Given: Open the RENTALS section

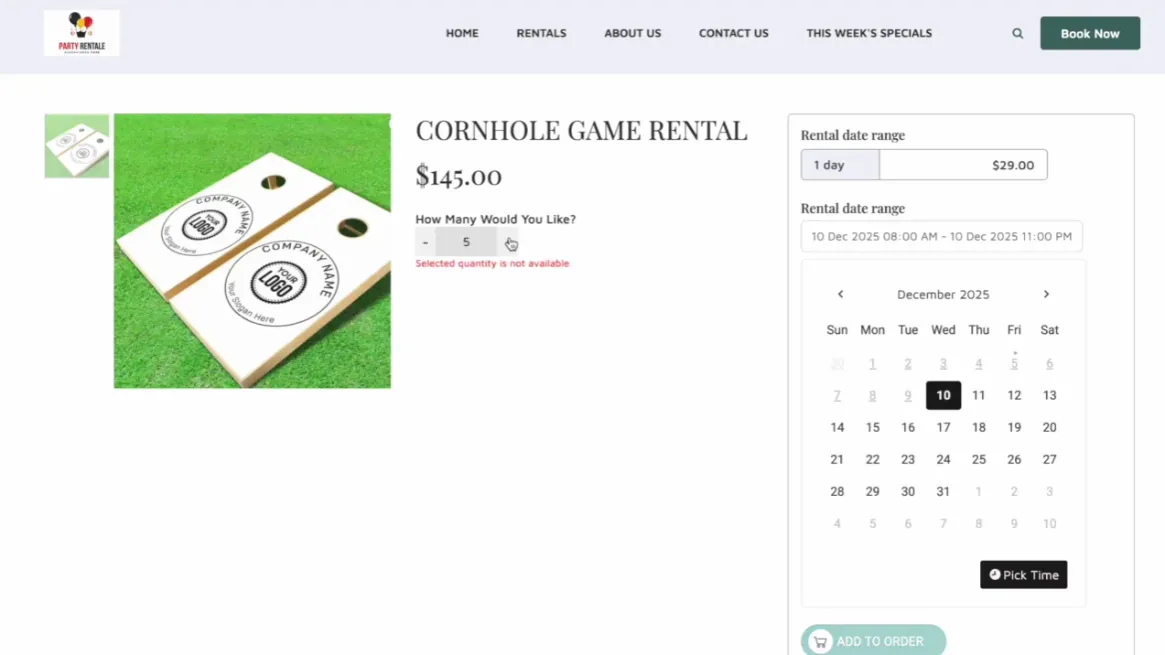Looking at the screenshot, I should pyautogui.click(x=541, y=33).
